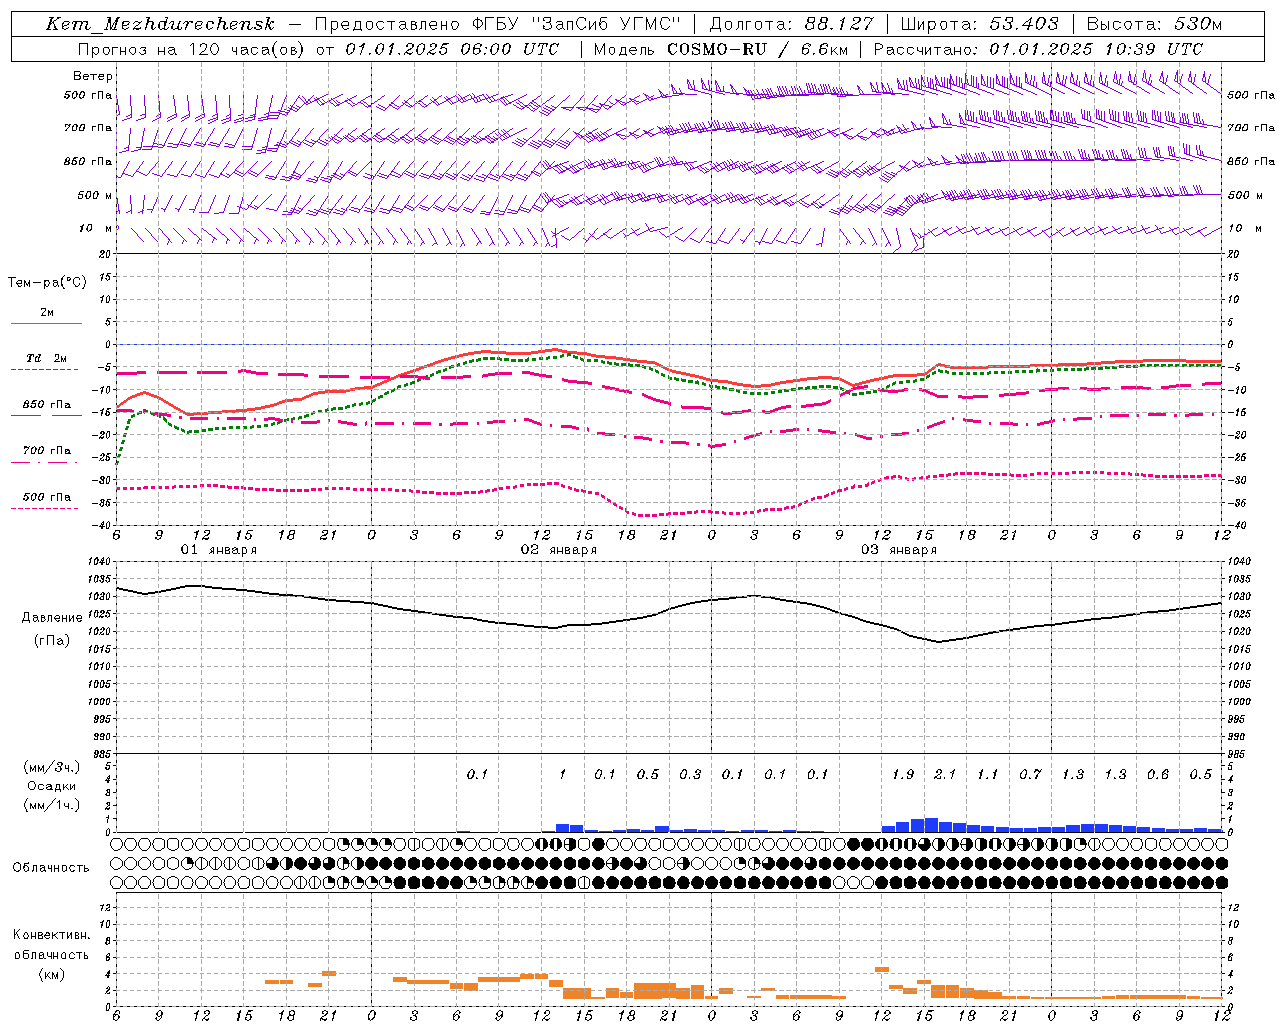Click the Рассчитано: 01.01.2025 10:39 UTC timestamp
The height and width of the screenshot is (1024, 1280).
point(1038,49)
